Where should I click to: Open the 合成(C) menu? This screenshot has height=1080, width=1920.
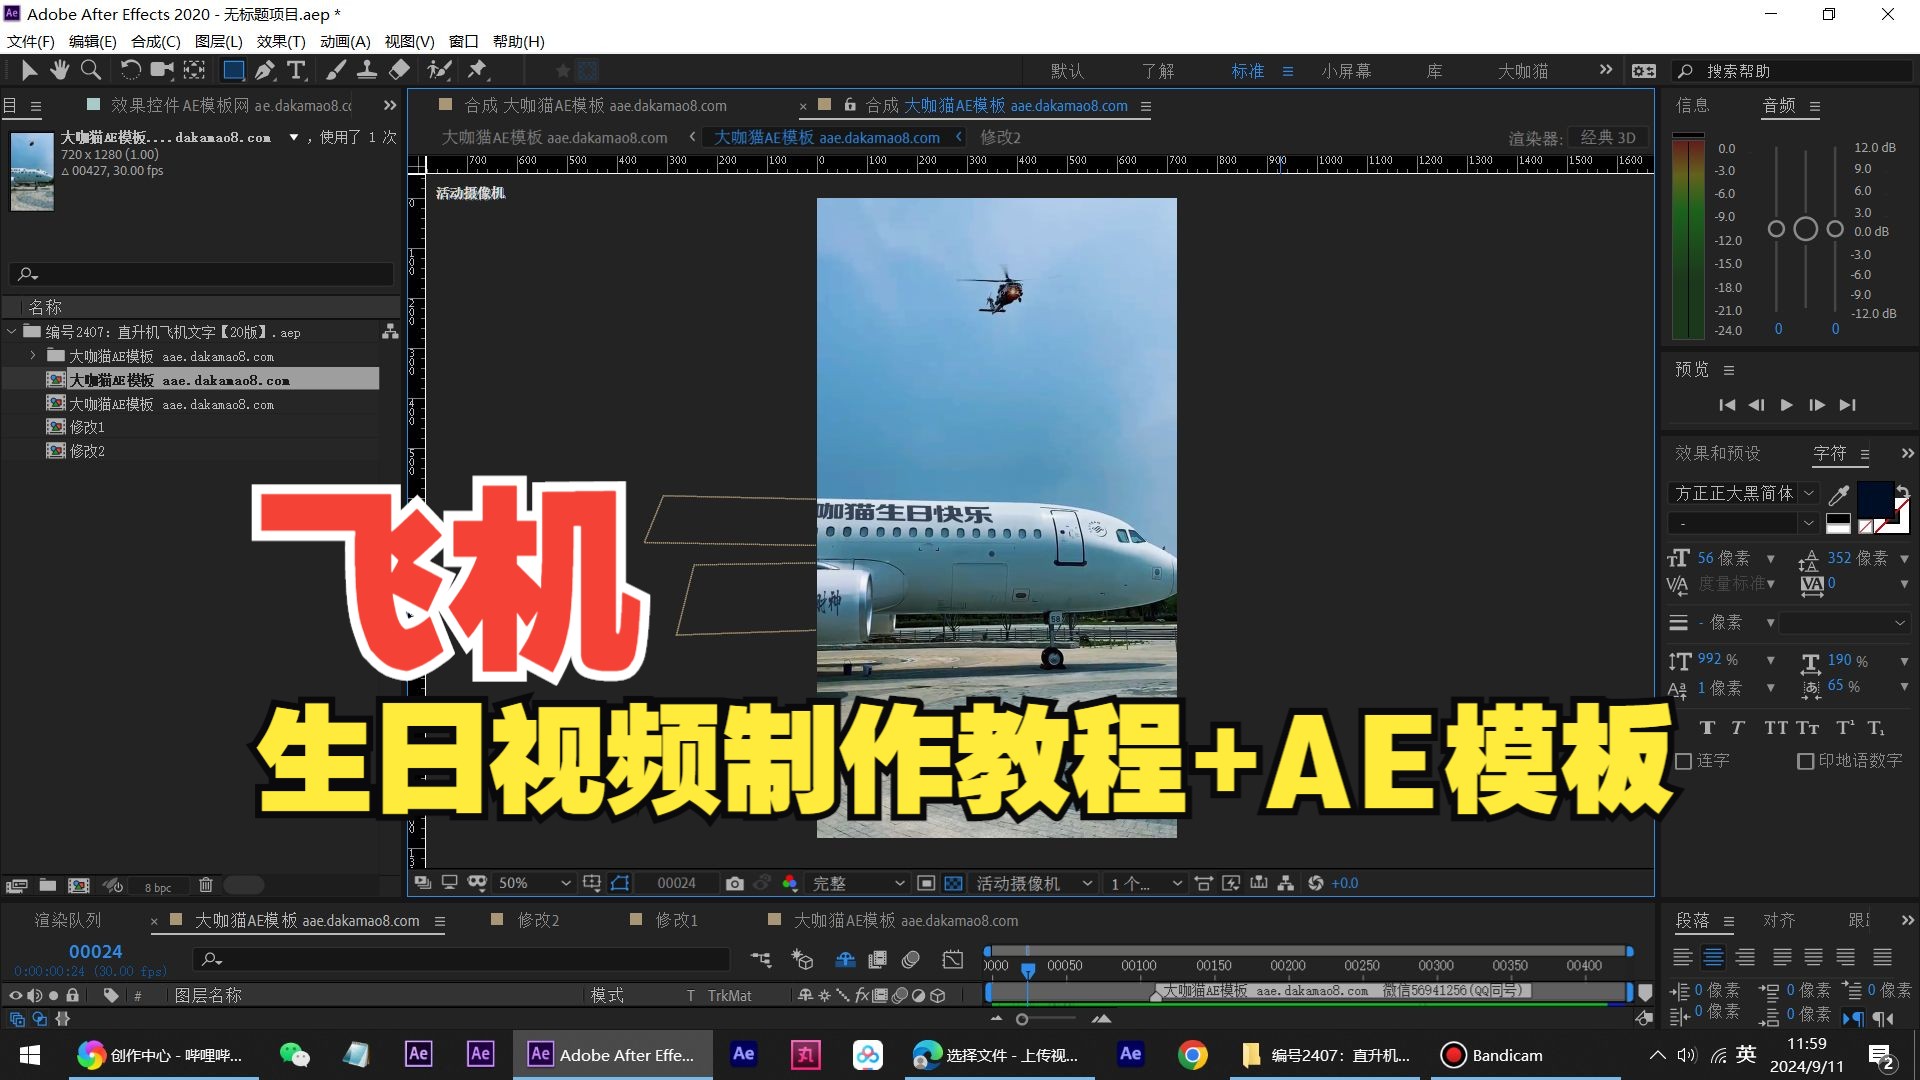coord(156,41)
